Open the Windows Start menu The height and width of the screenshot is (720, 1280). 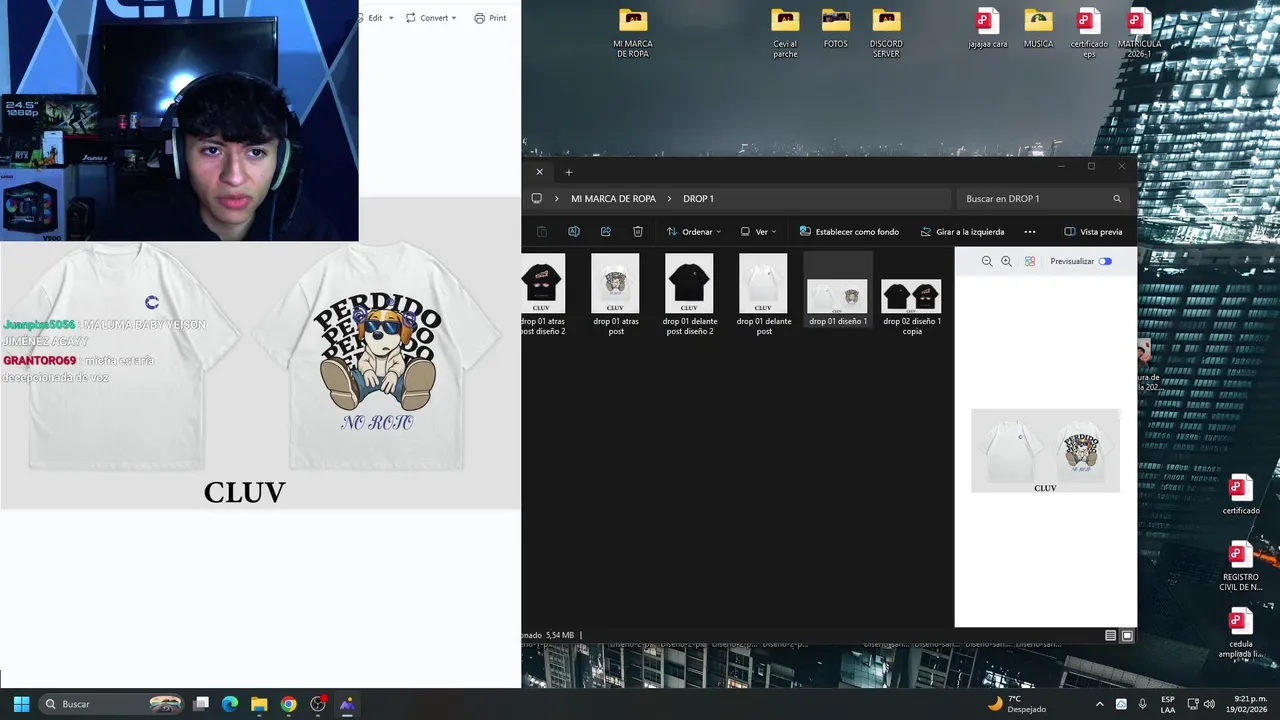pyautogui.click(x=21, y=704)
